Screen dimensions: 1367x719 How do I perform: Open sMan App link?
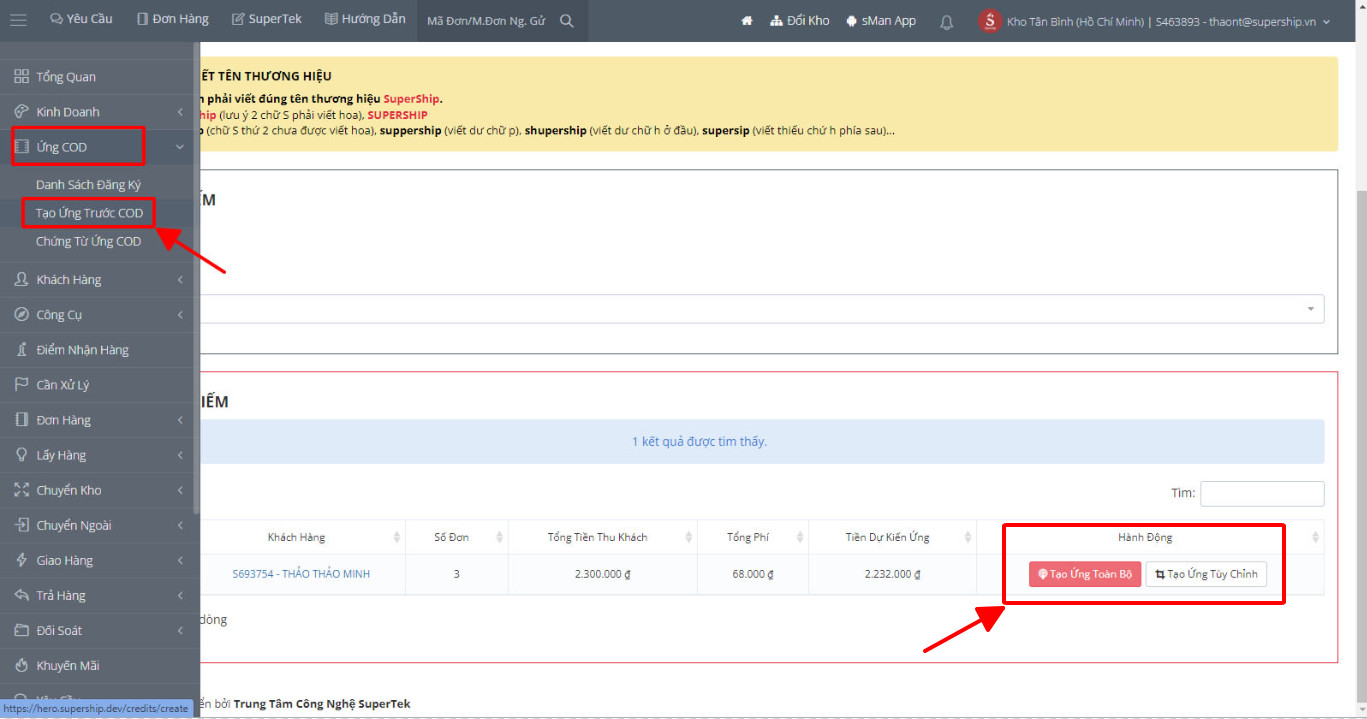click(881, 21)
